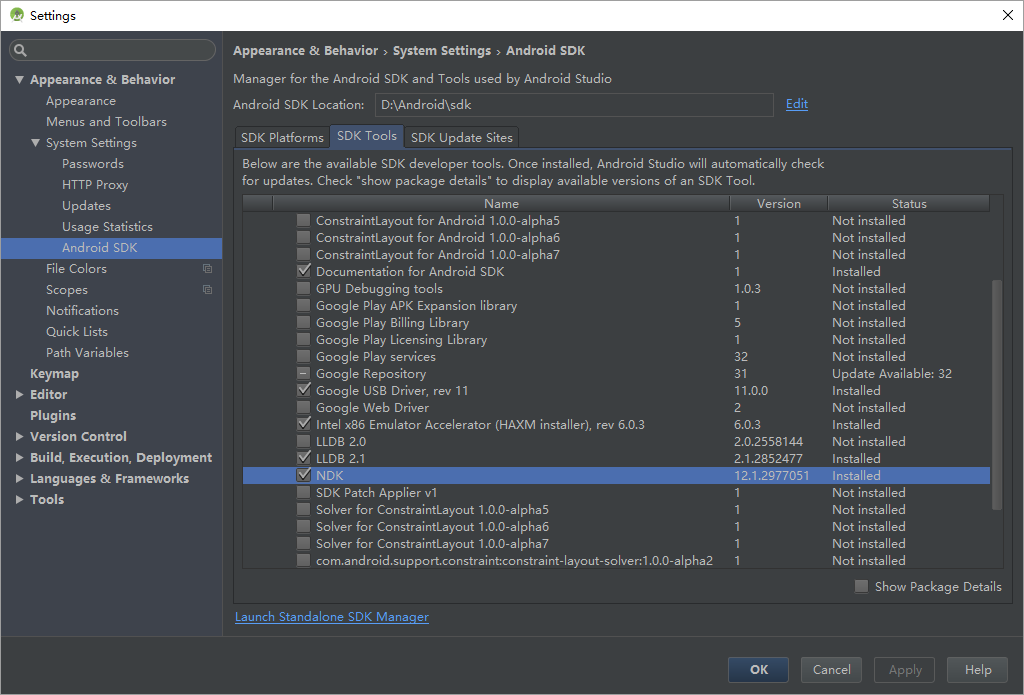Click the File Colors project-scope icon
Viewport: 1024px width, 695px height.
click(207, 269)
